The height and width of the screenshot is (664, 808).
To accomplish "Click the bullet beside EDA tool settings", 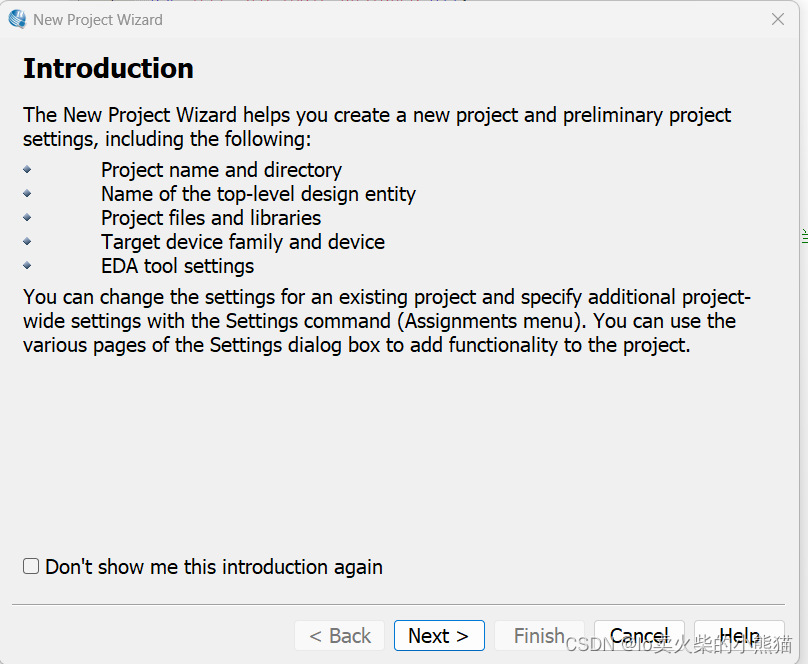I will [x=27, y=266].
